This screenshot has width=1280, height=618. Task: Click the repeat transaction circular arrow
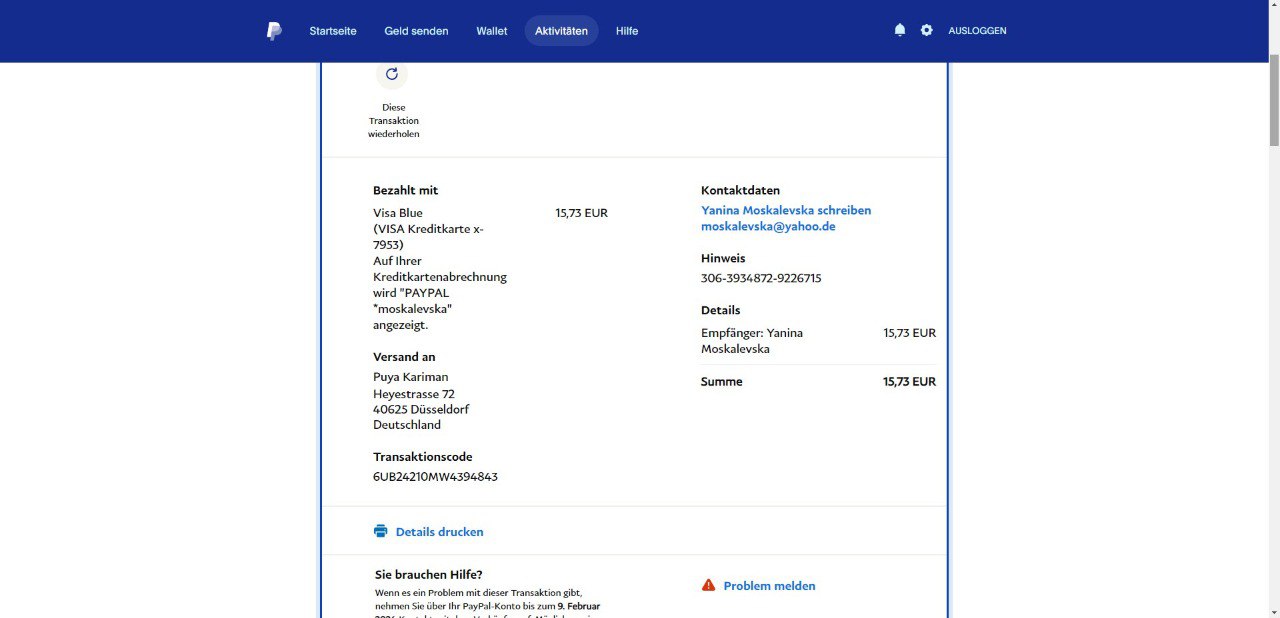(392, 74)
